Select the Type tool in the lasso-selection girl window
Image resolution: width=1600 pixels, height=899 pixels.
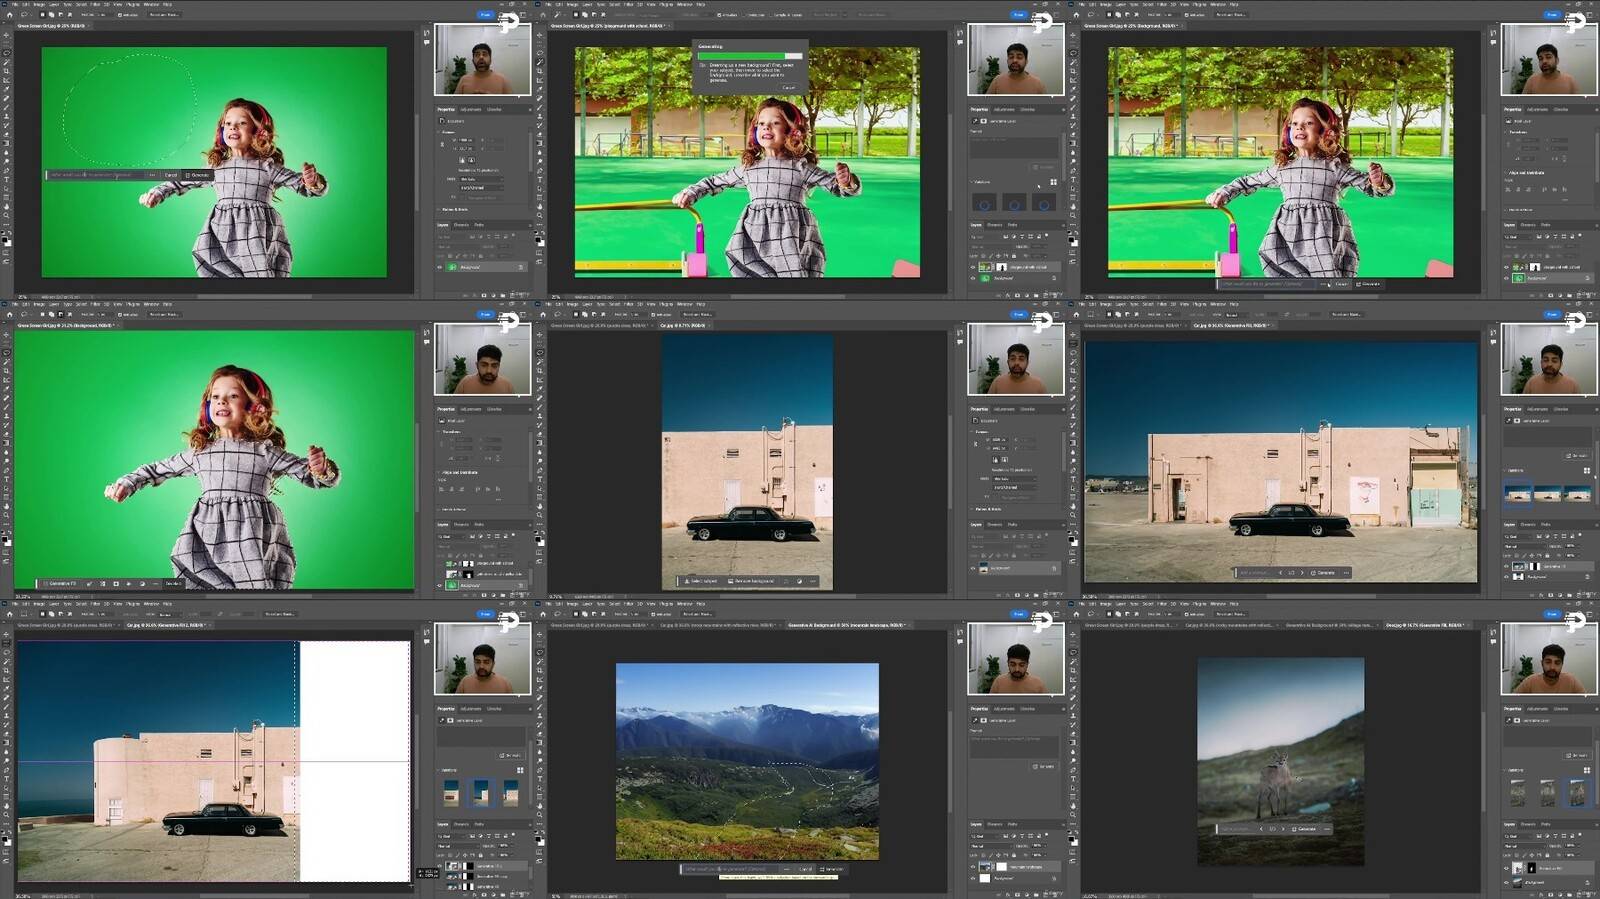click(x=6, y=180)
